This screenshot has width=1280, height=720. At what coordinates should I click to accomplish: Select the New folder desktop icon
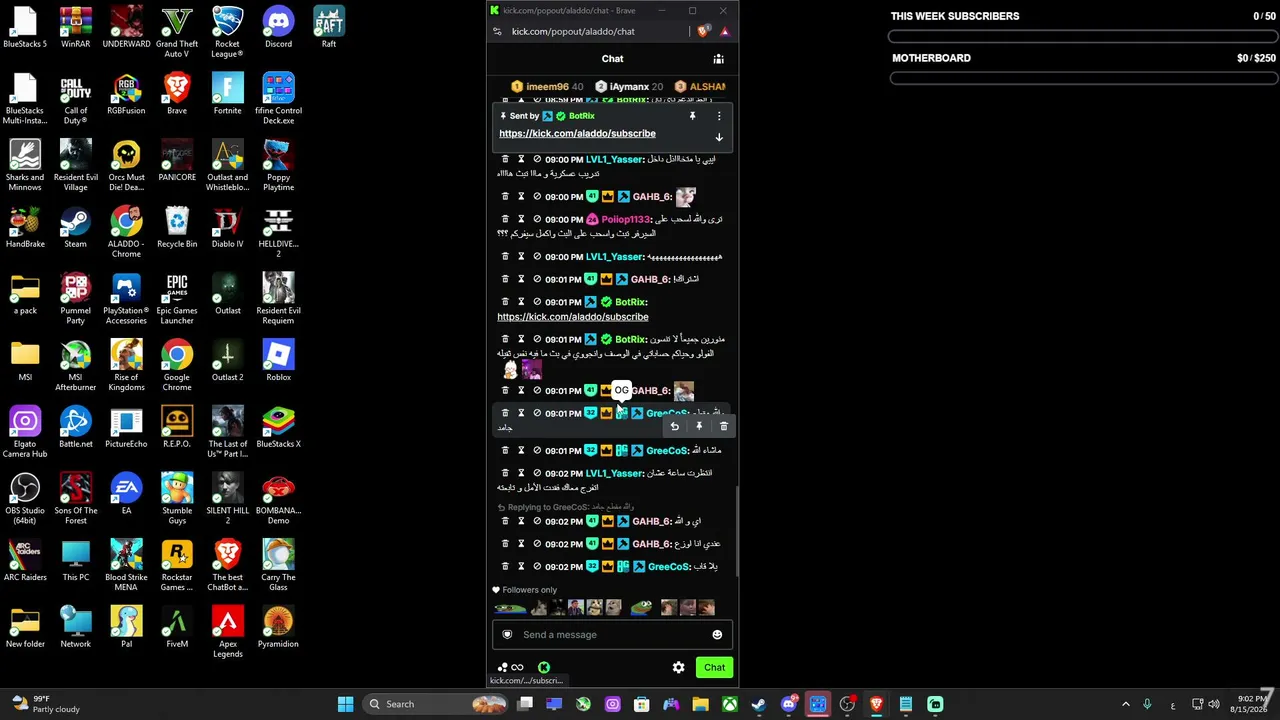point(25,627)
